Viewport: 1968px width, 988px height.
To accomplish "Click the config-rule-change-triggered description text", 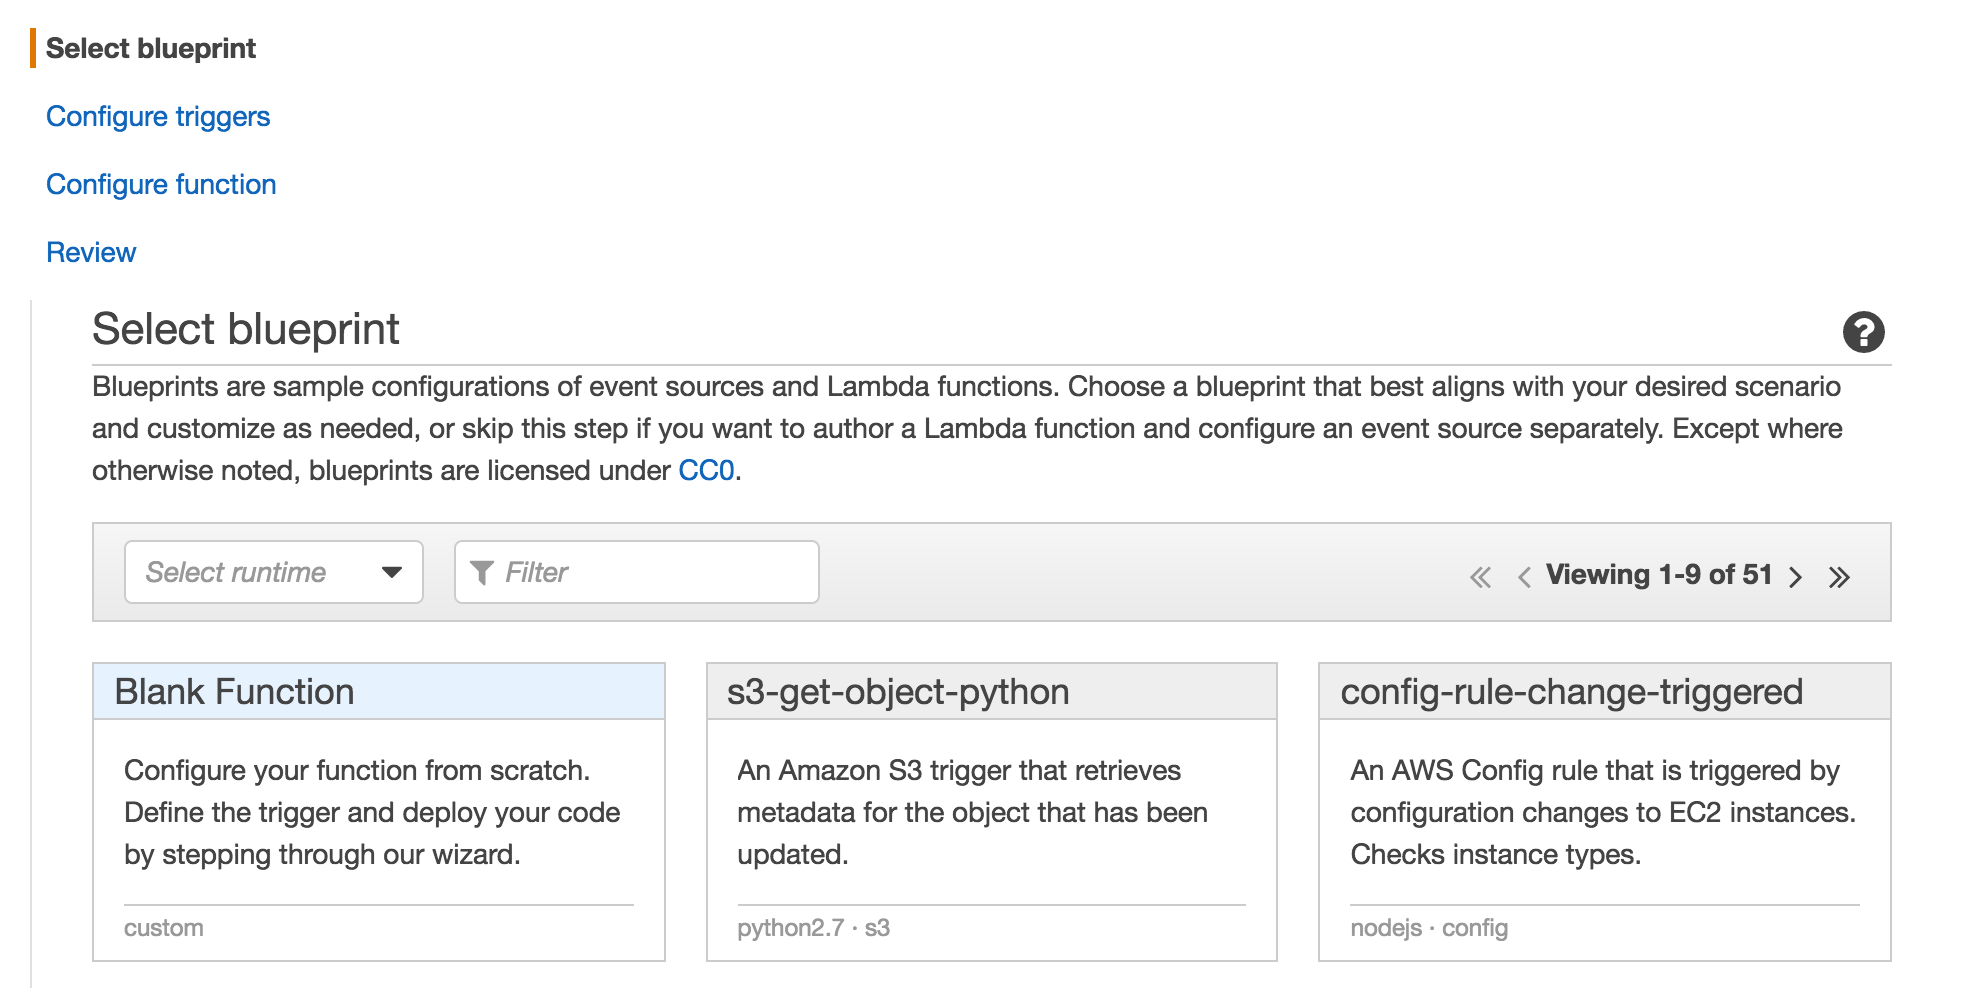I will point(1602,812).
